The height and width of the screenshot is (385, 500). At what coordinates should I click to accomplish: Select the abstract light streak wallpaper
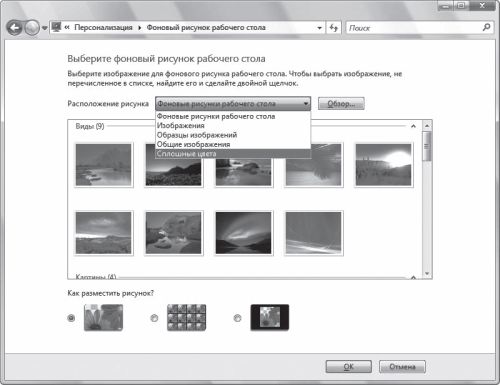pos(314,233)
